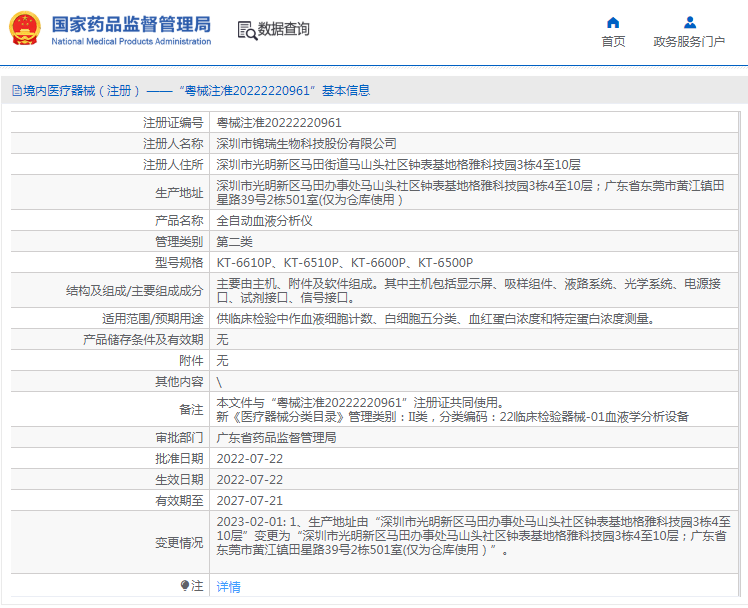The width and height of the screenshot is (748, 608).
Task: Select the 新《医疗器械分类目录》 remark line
Action: click(x=453, y=417)
